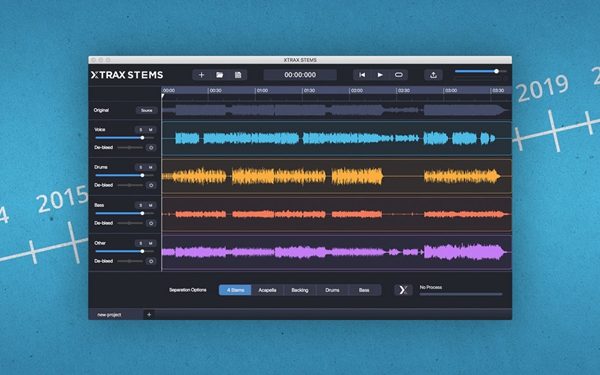Click the No Process progress bar
Screen dimensions: 600x375
pos(461,294)
